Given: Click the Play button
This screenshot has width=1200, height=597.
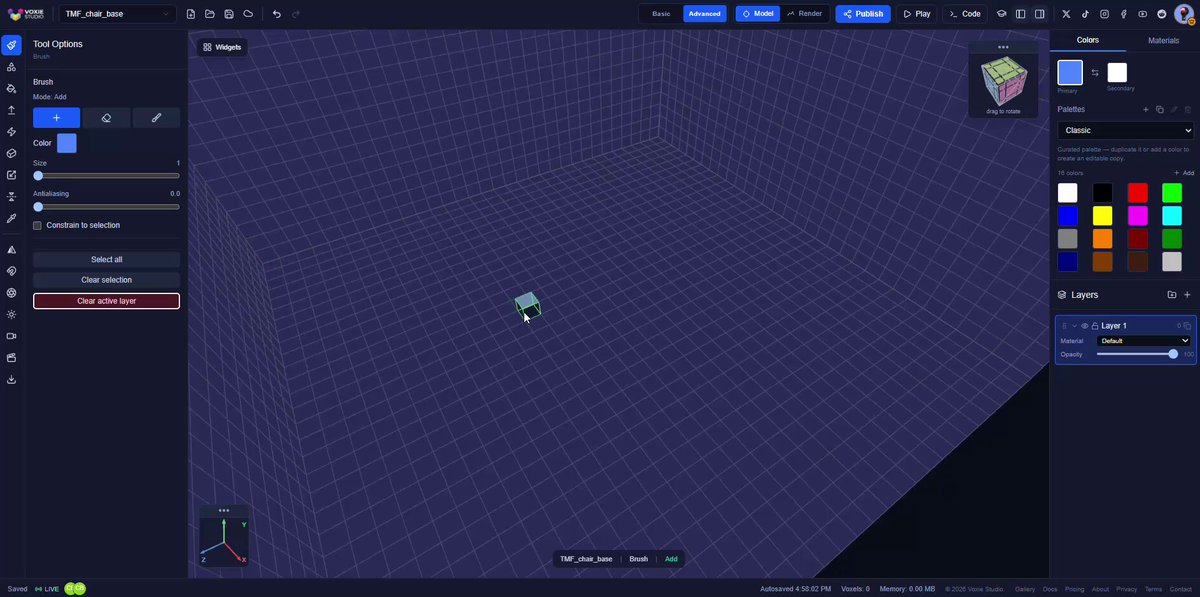Looking at the screenshot, I should 917,14.
